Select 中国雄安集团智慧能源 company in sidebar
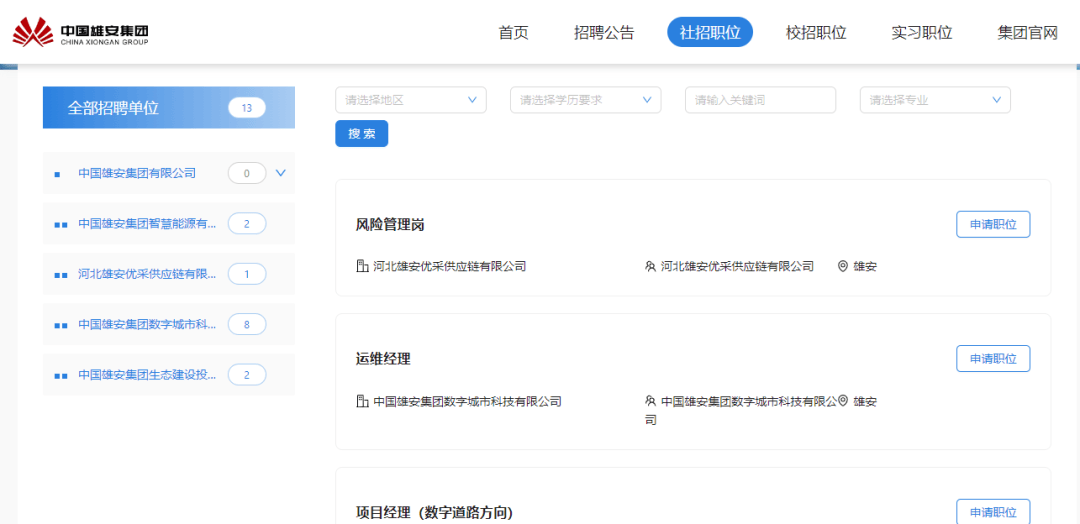Screen dimensions: 1080x524 [x=147, y=224]
